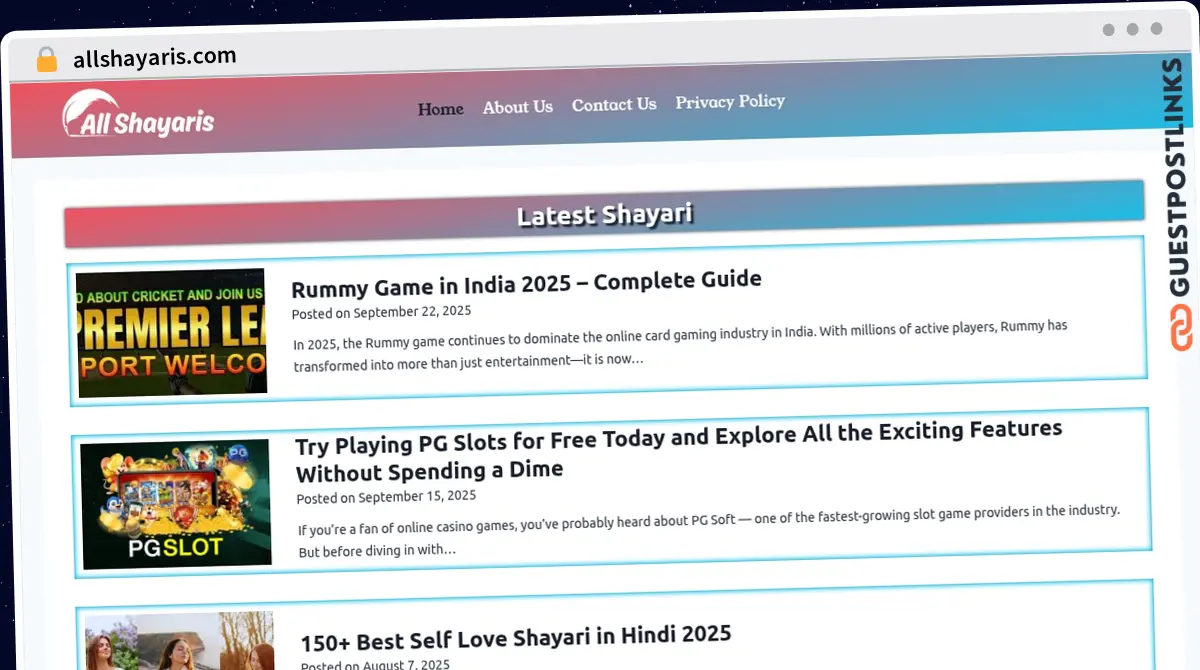Open the 150+ Best Self Love Shayari title
The width and height of the screenshot is (1200, 670).
tap(516, 636)
